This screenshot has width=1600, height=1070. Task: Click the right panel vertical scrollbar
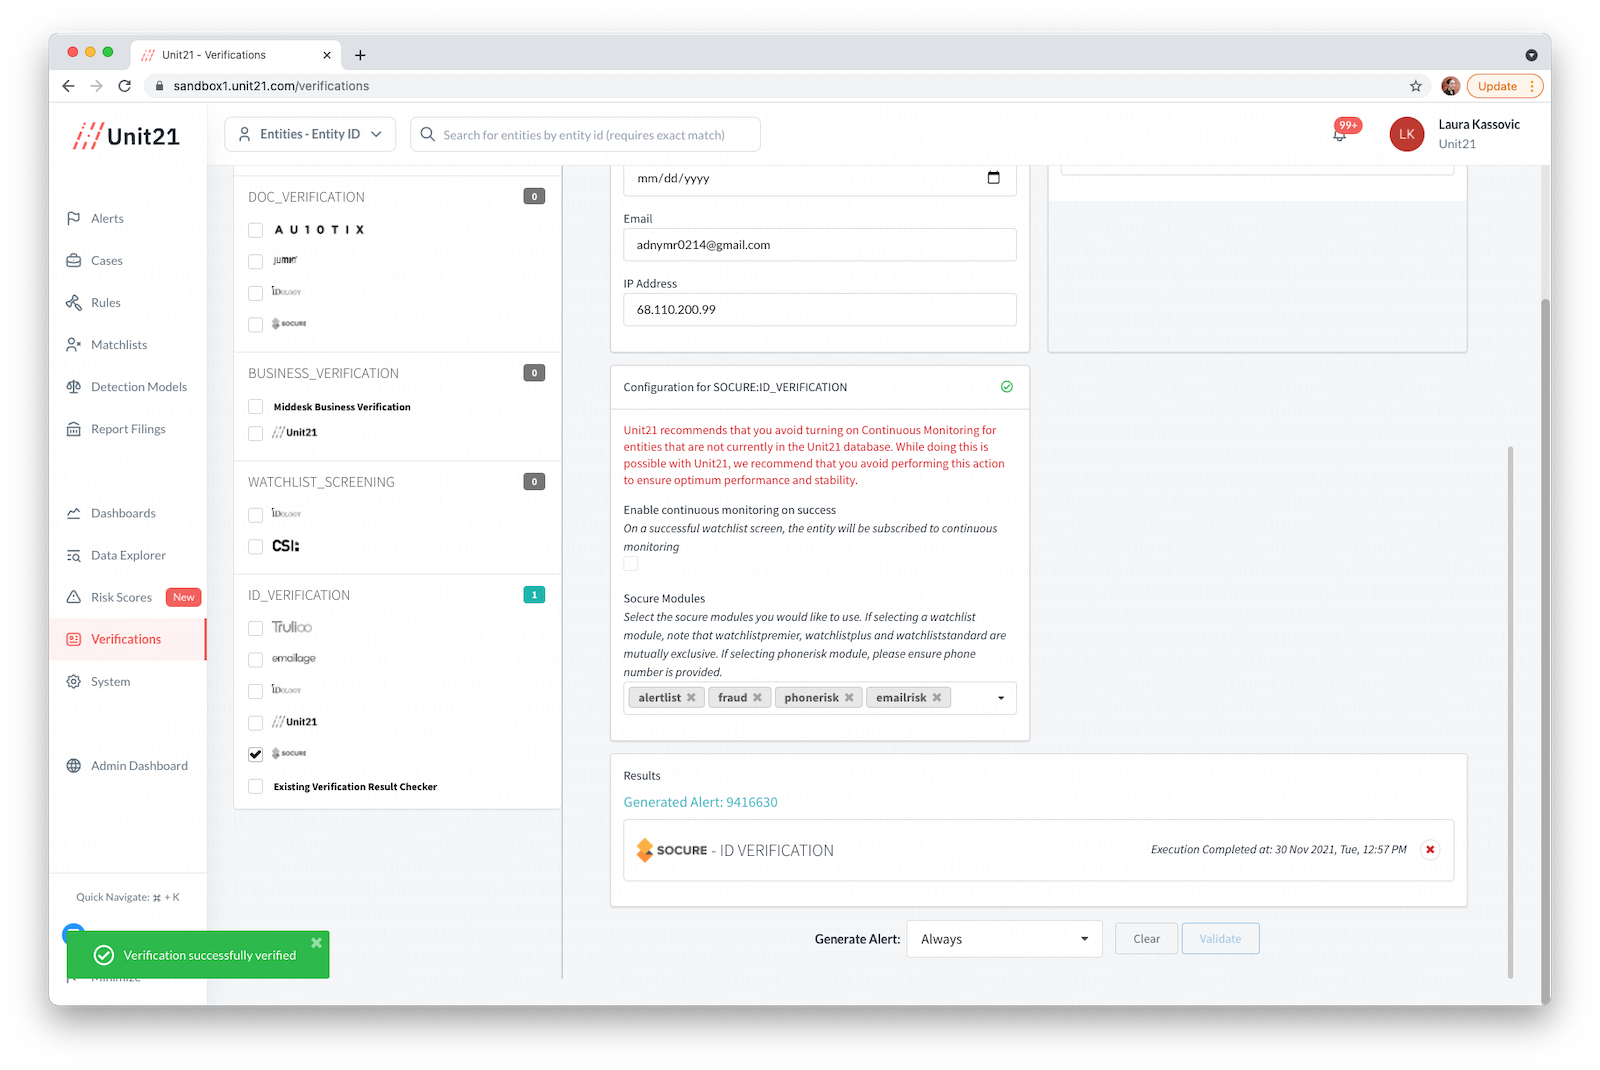1510,712
